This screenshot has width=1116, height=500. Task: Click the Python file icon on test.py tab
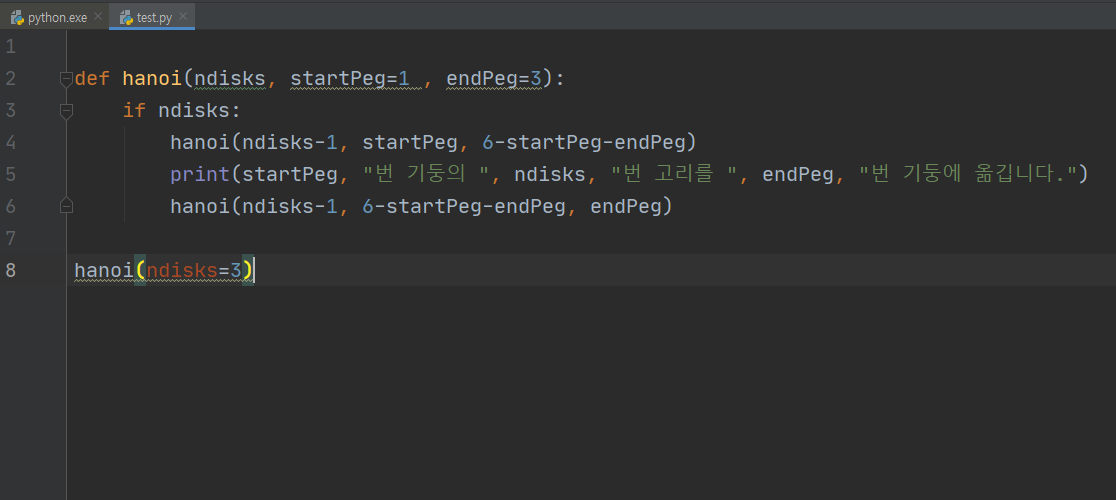tap(126, 17)
